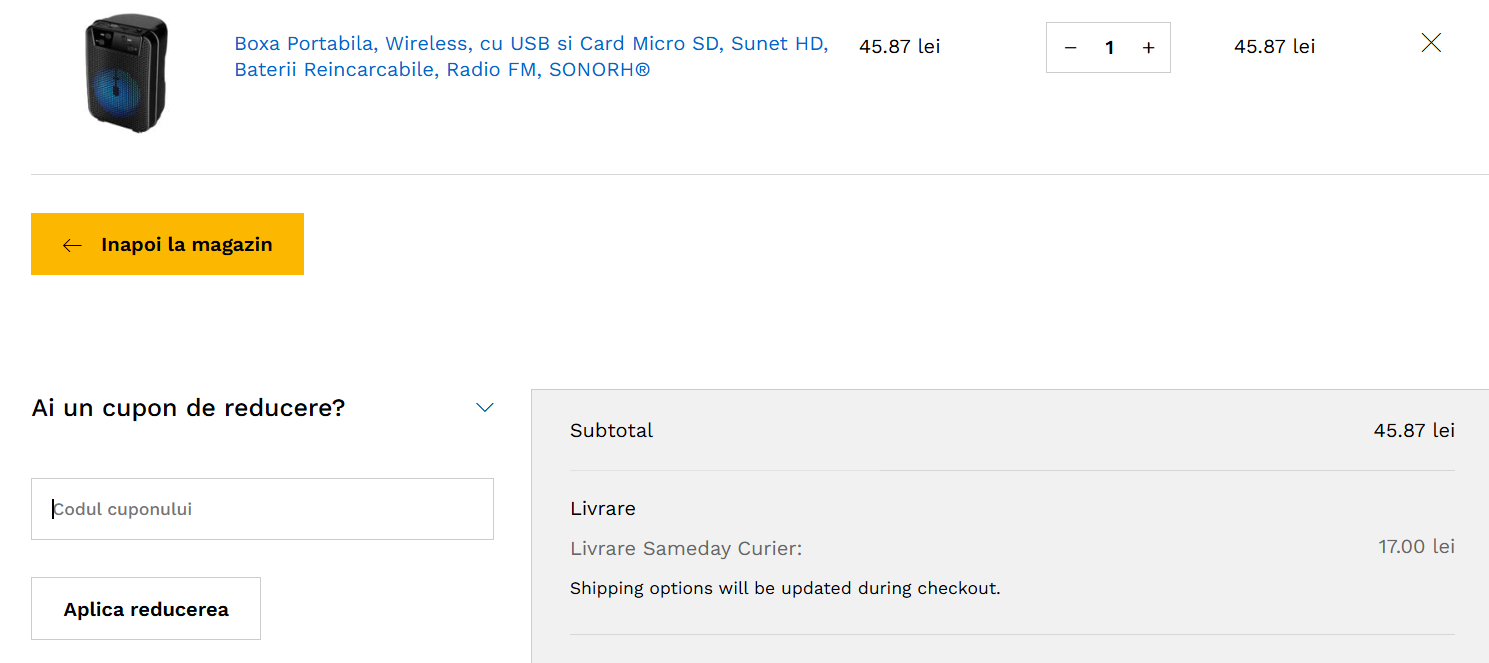Click the line total next to the remove icon
Image resolution: width=1489 pixels, height=663 pixels.
[1274, 47]
